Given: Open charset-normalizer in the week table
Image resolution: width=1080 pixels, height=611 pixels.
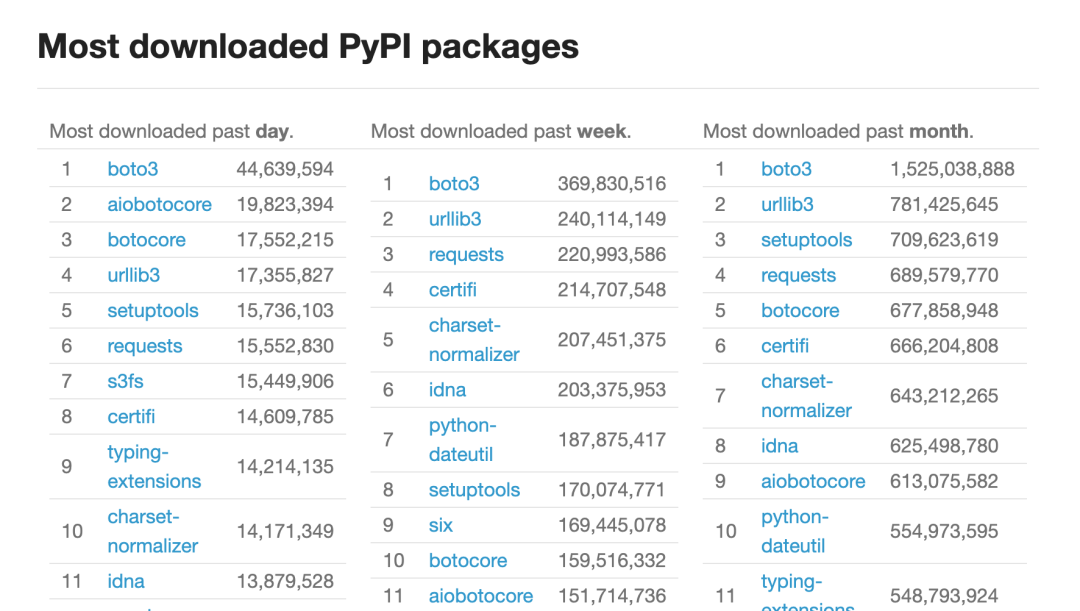Looking at the screenshot, I should click(x=473, y=340).
